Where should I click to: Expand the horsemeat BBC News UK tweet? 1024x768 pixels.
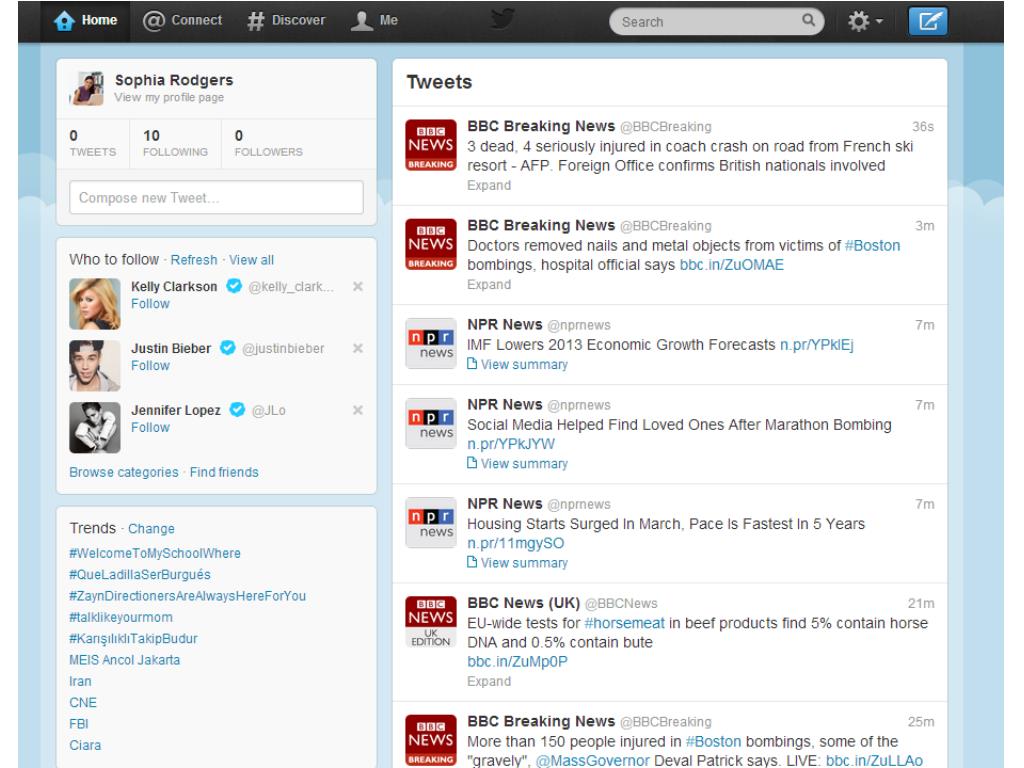(489, 682)
